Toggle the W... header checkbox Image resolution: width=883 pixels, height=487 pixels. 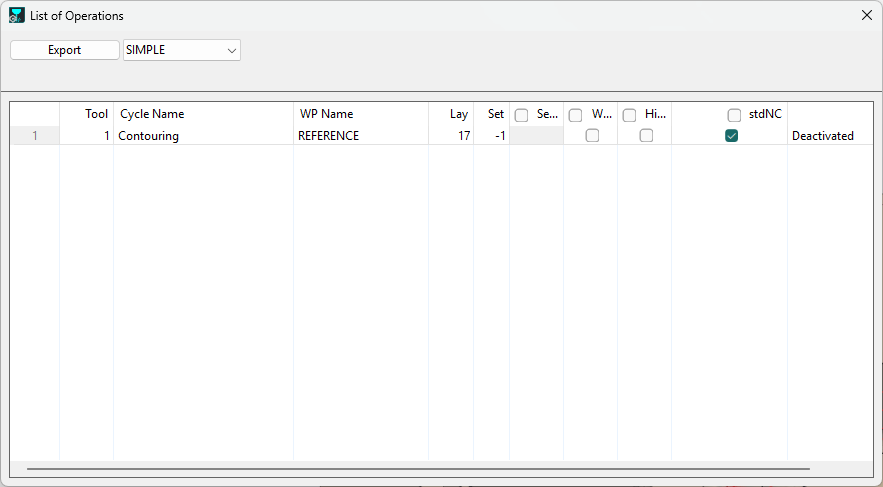pos(575,115)
